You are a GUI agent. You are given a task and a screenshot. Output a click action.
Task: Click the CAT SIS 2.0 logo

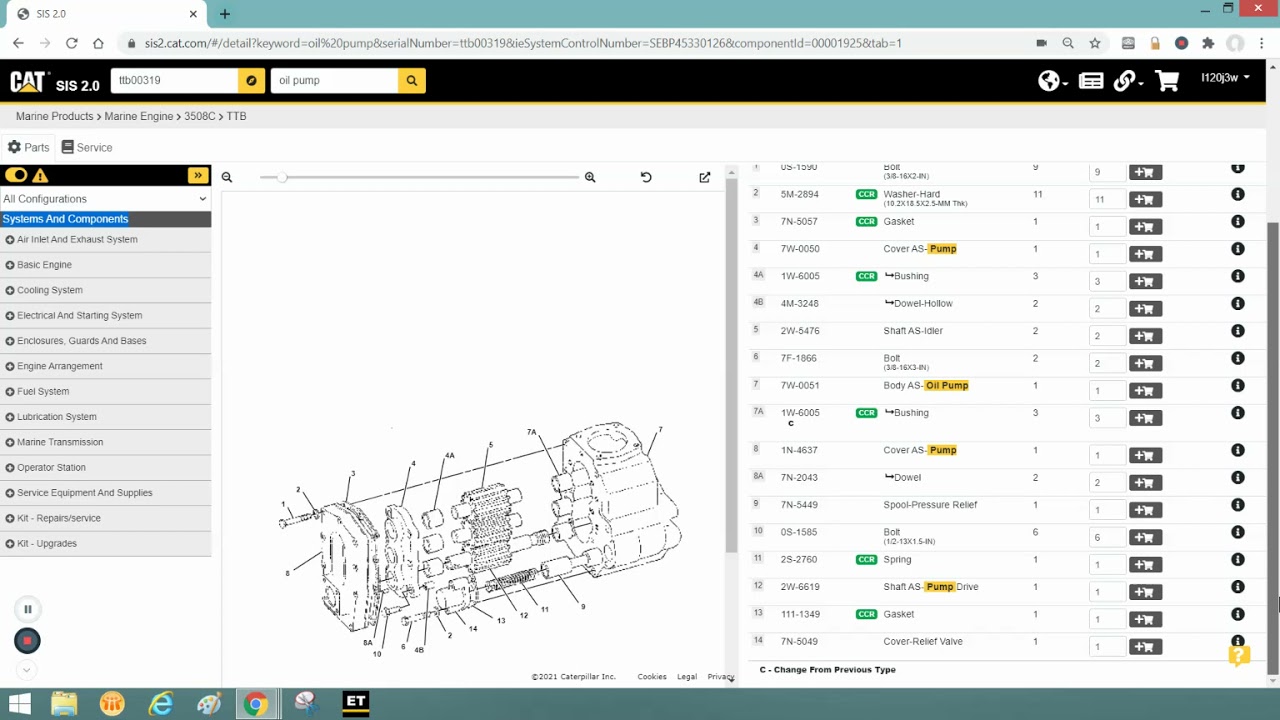[x=55, y=82]
